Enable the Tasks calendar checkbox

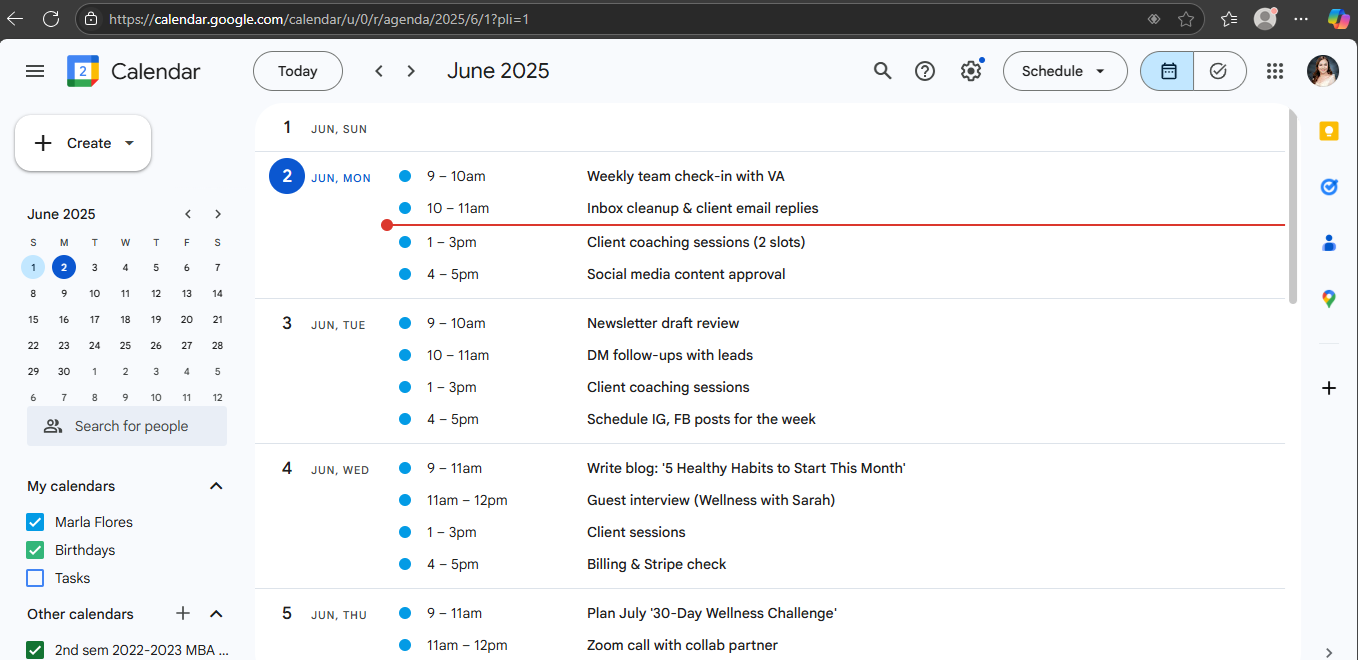(35, 578)
